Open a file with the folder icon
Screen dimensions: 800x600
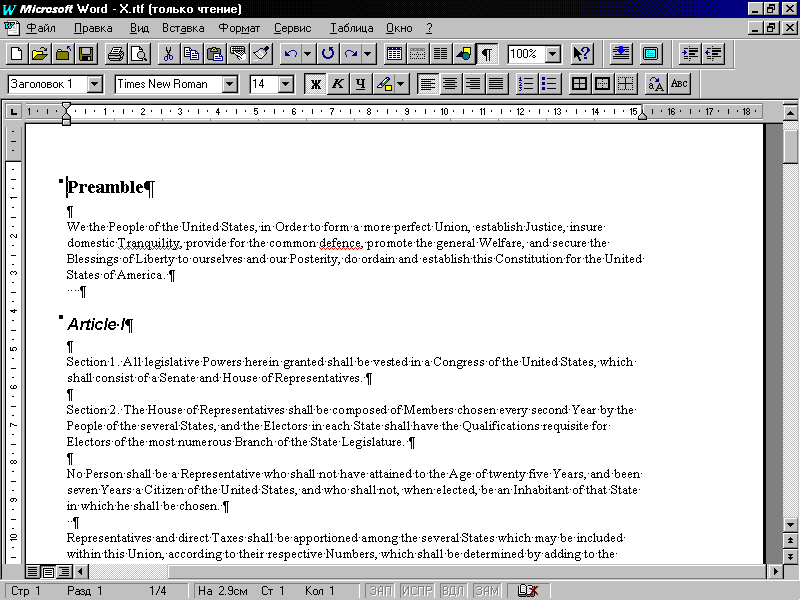[39, 54]
